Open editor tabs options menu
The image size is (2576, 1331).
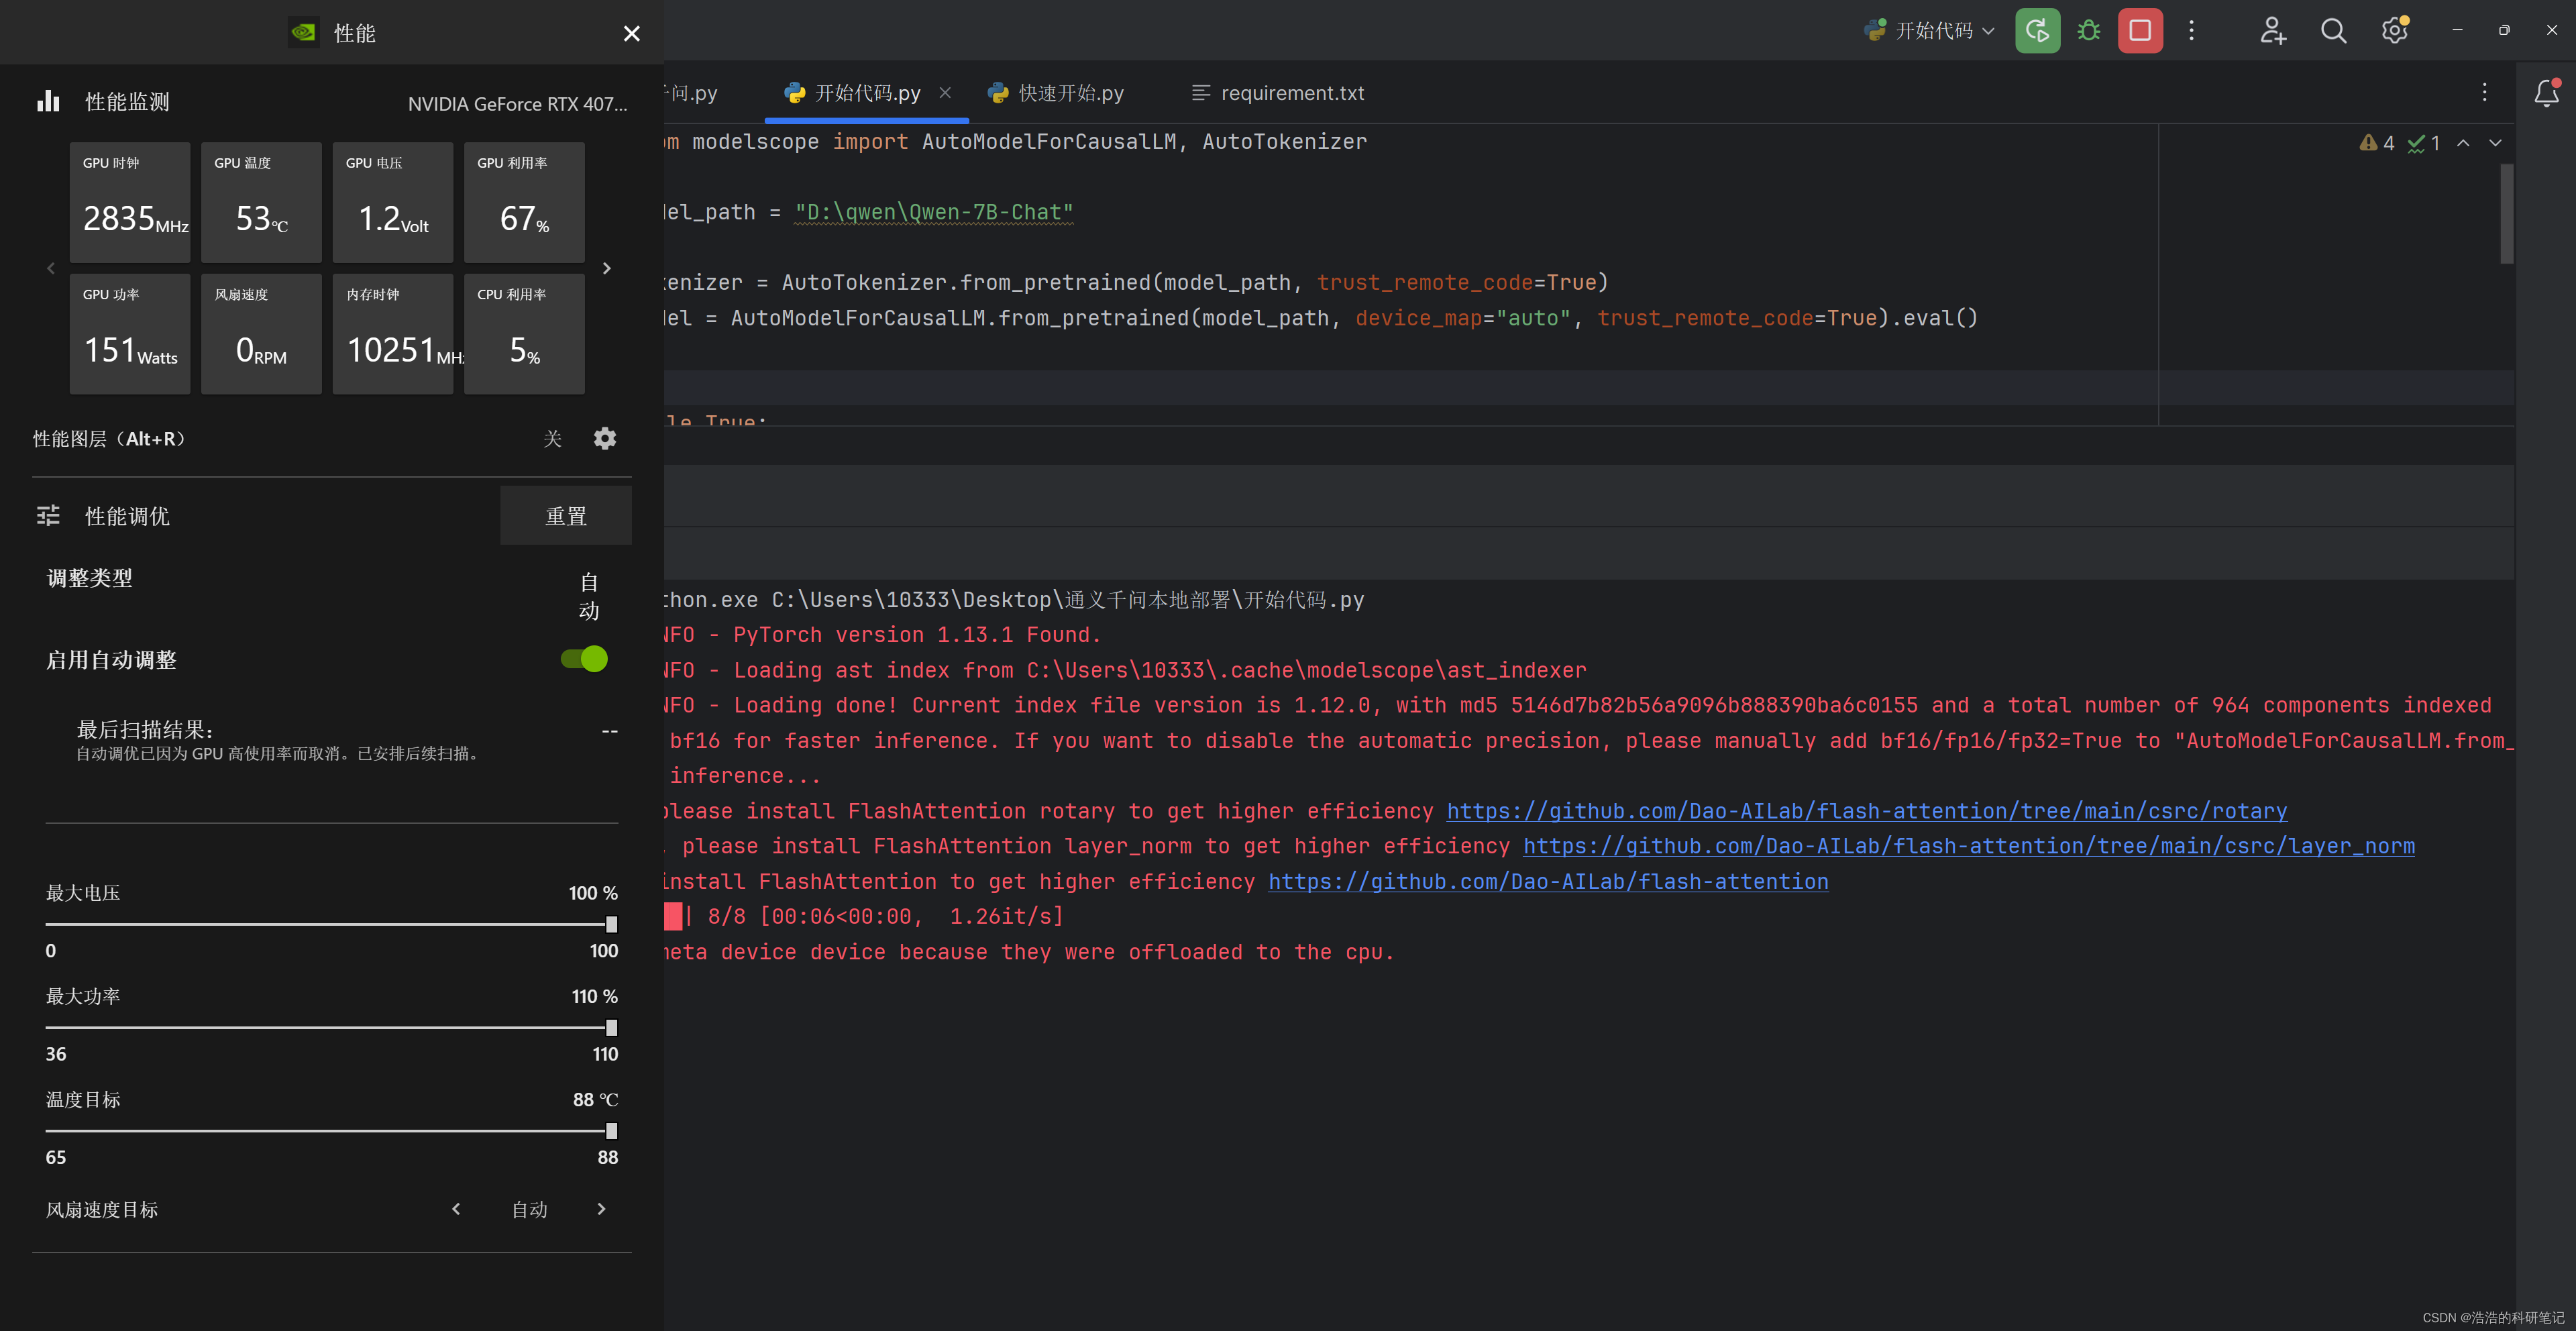coord(2484,92)
